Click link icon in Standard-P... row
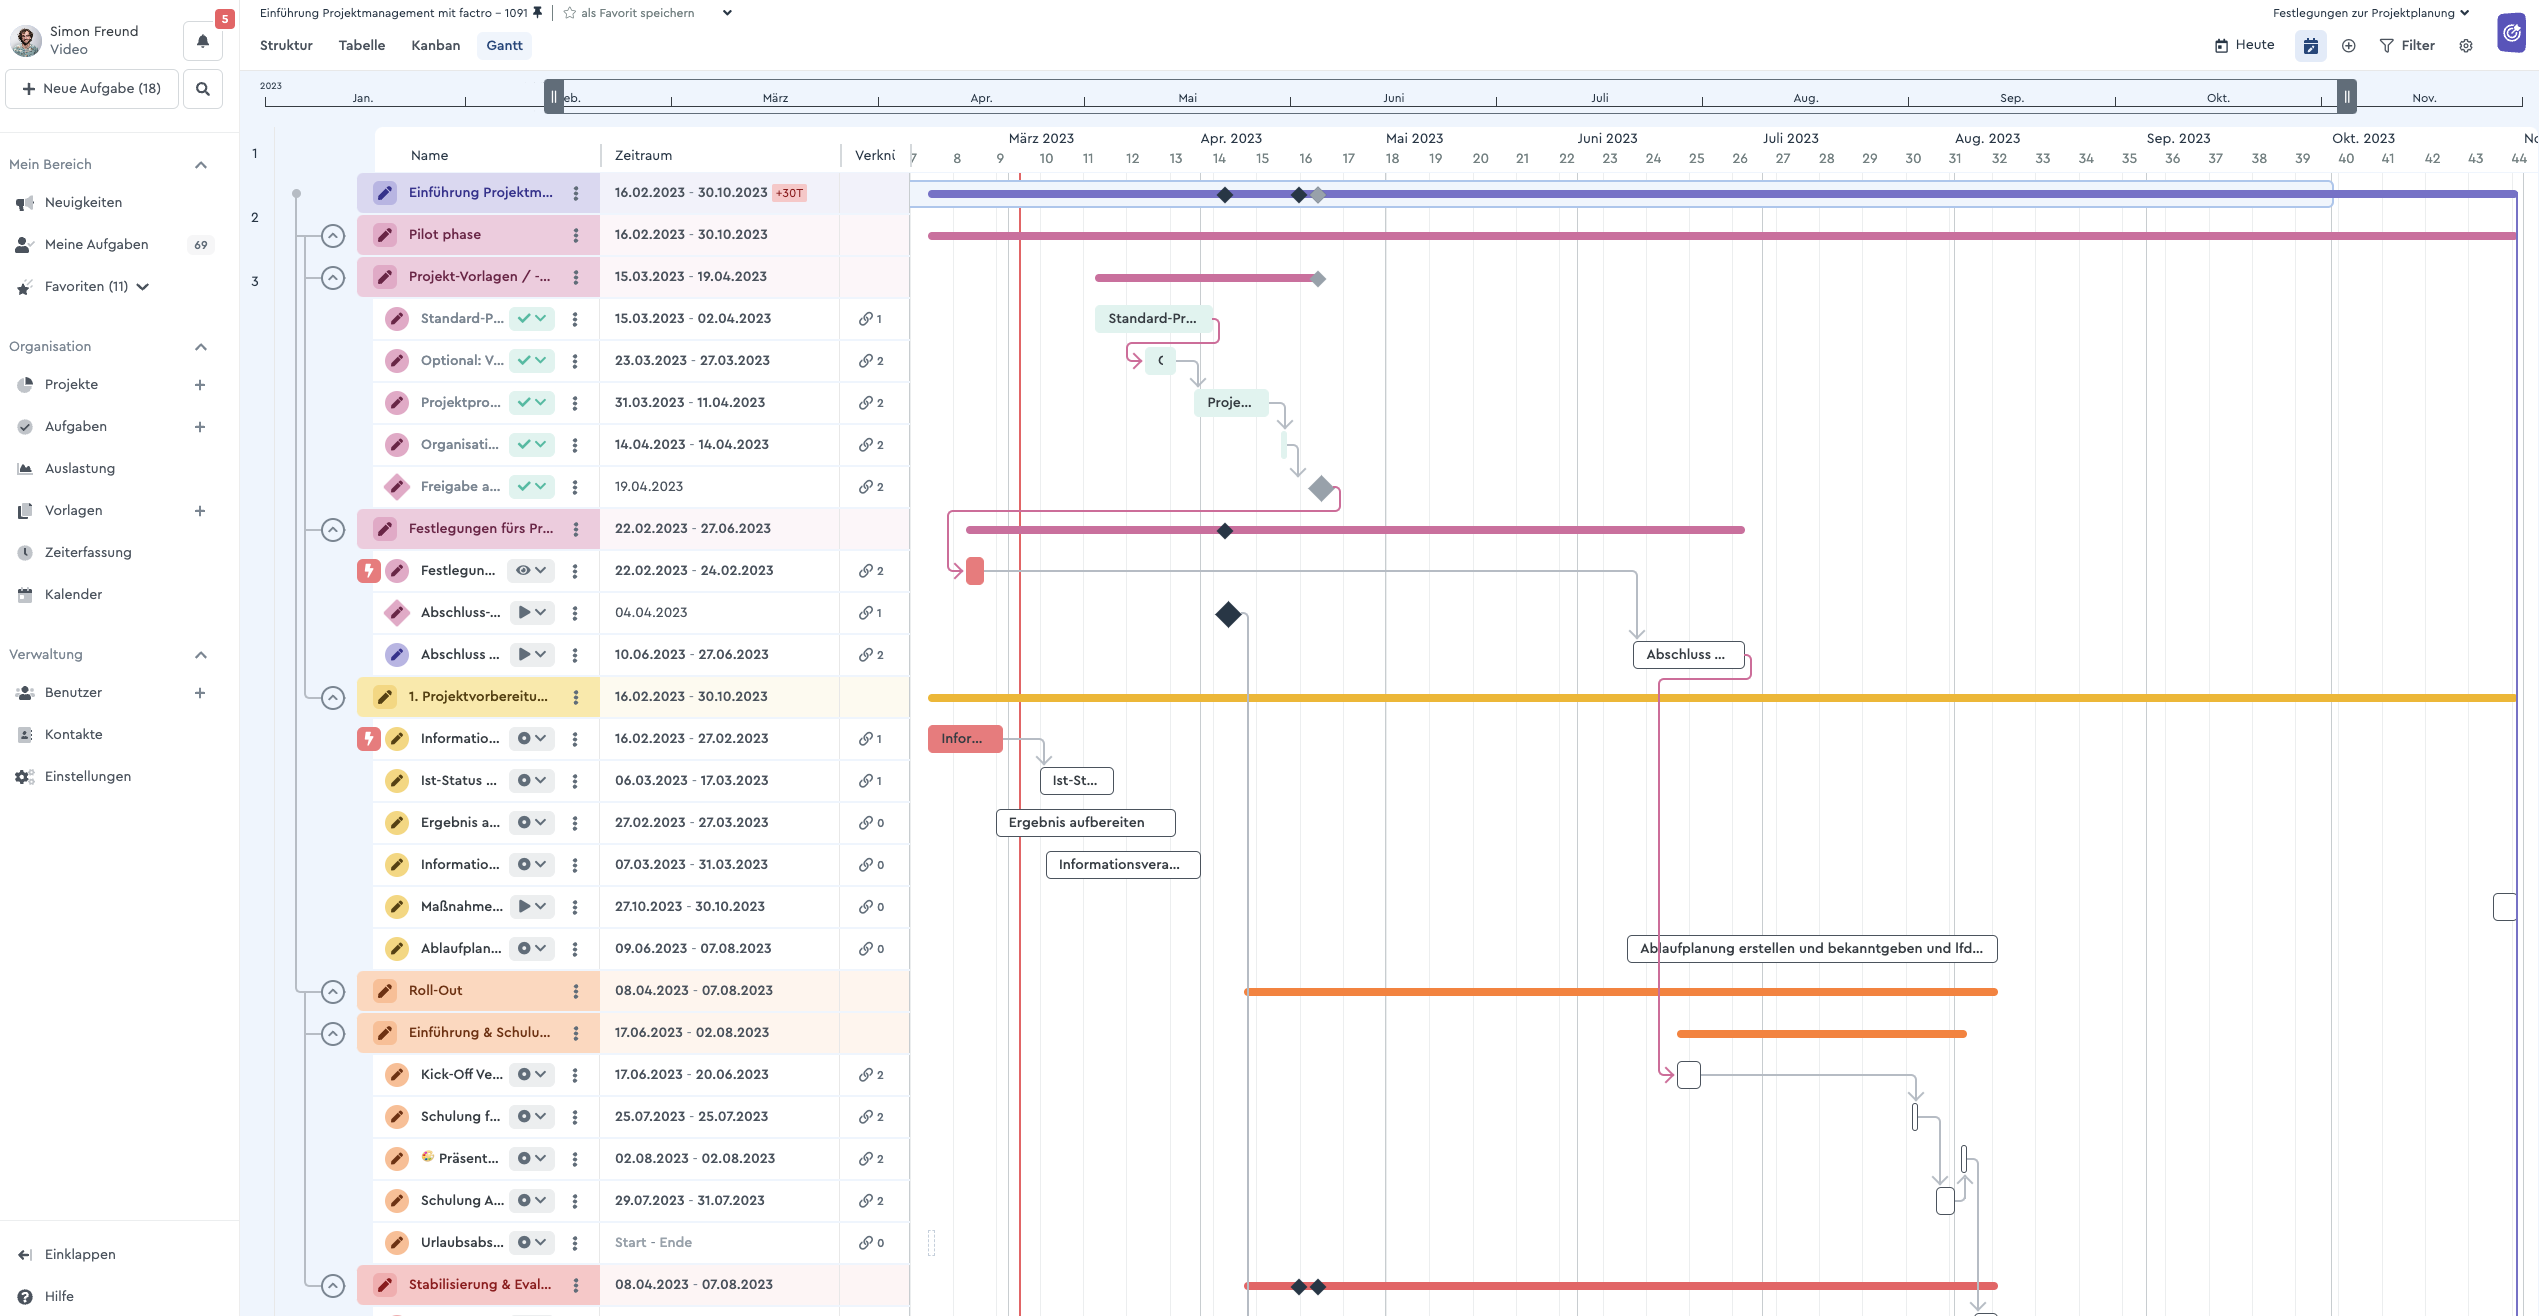This screenshot has height=1316, width=2539. coord(865,319)
